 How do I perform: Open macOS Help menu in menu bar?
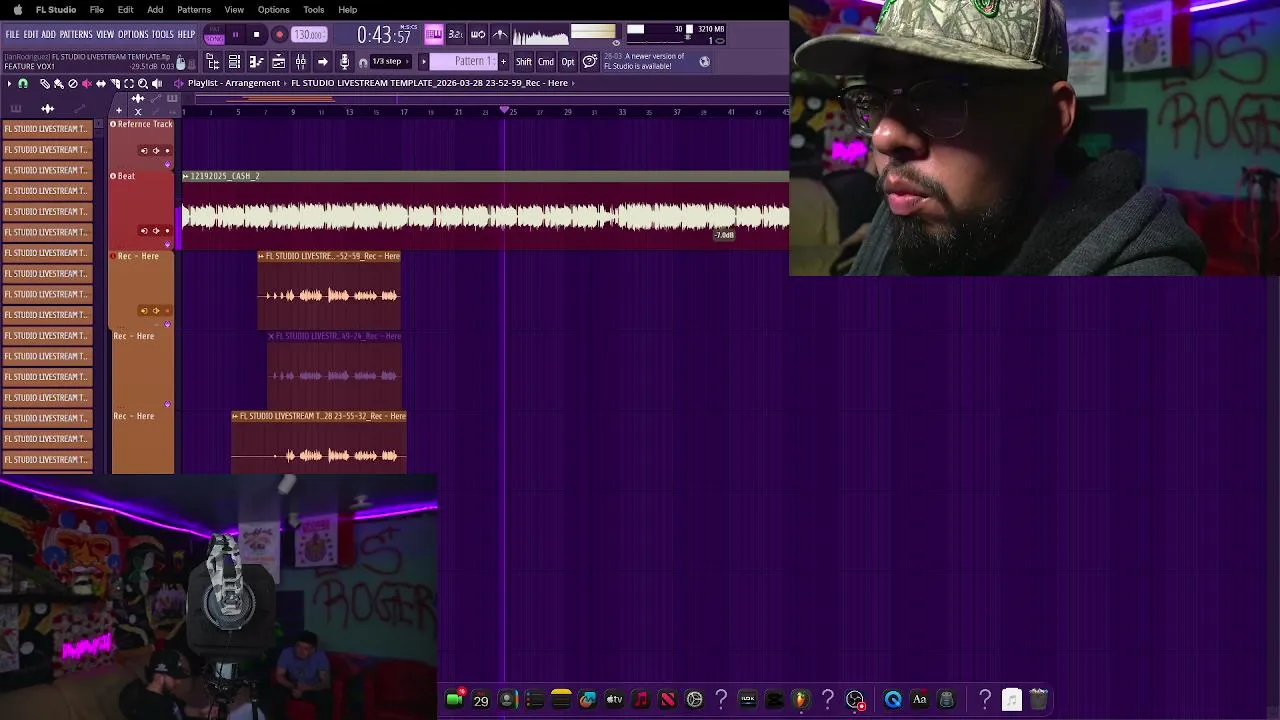click(348, 10)
